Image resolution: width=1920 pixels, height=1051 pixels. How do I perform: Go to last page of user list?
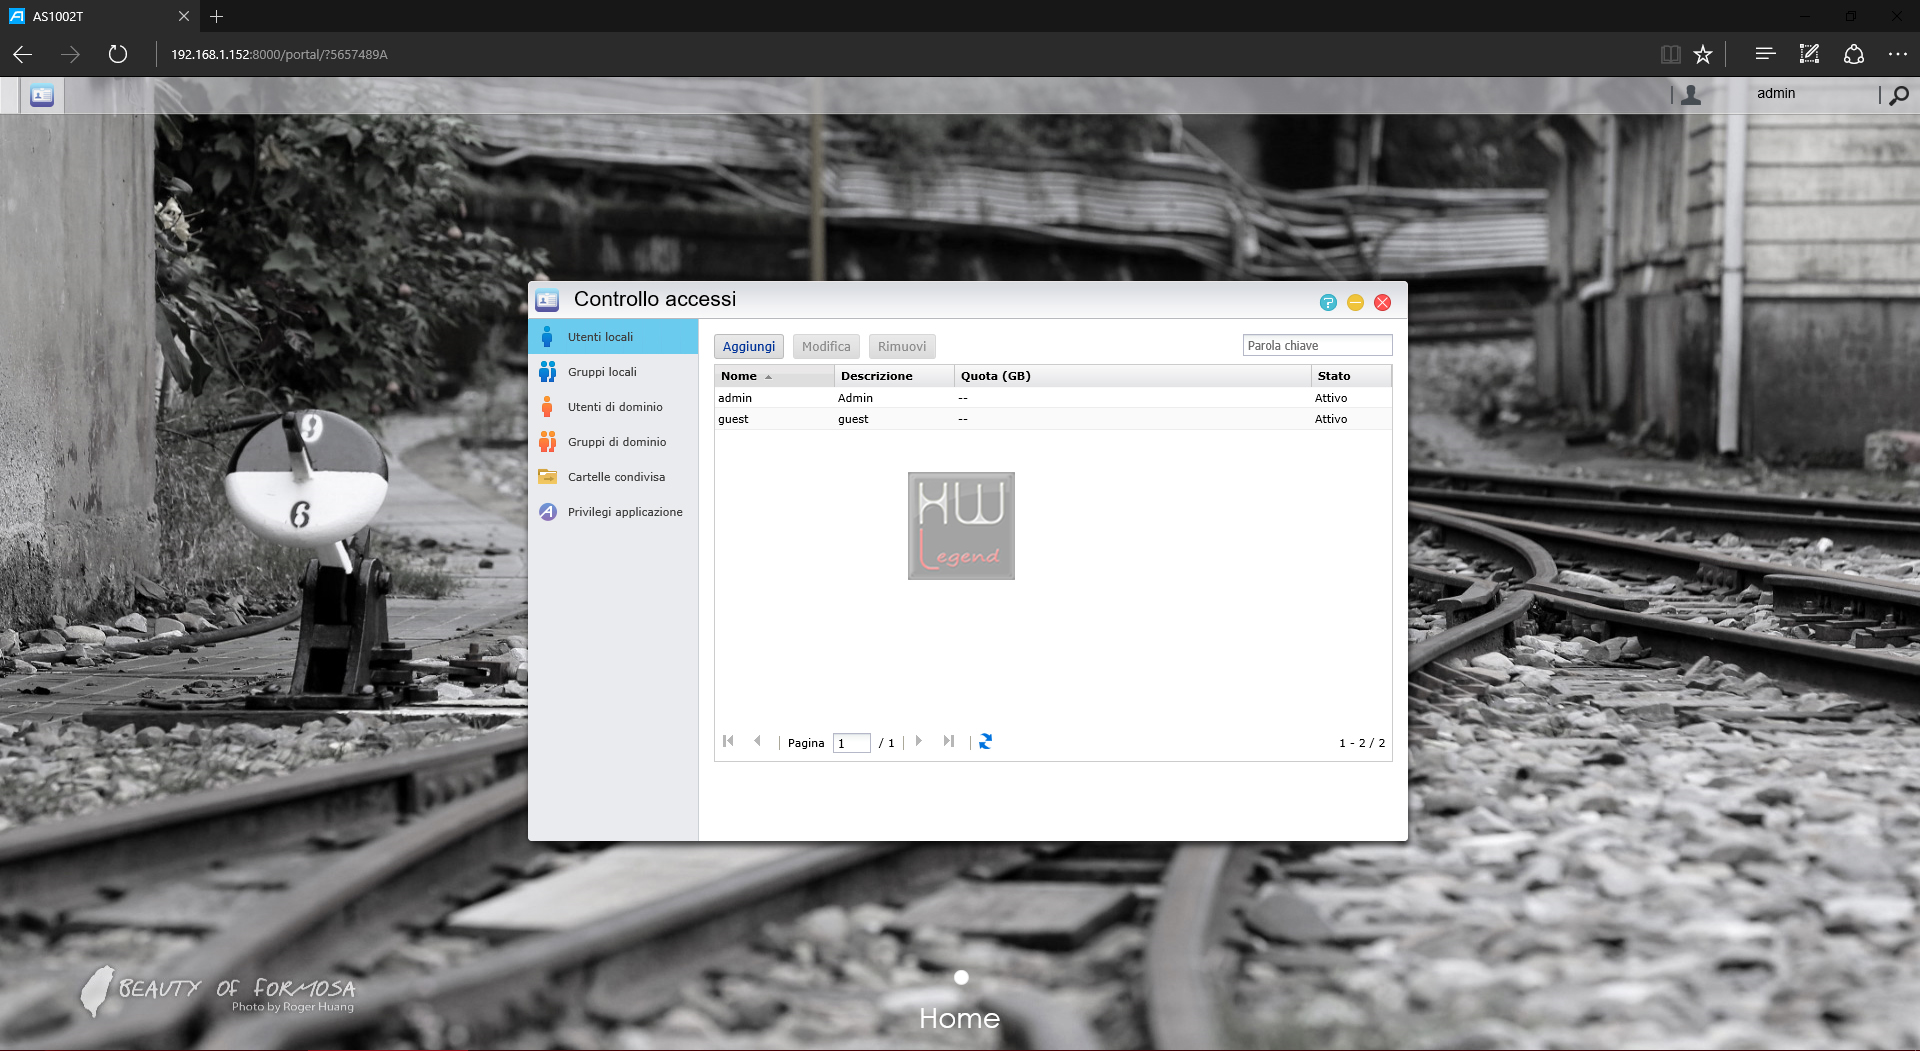(x=949, y=742)
